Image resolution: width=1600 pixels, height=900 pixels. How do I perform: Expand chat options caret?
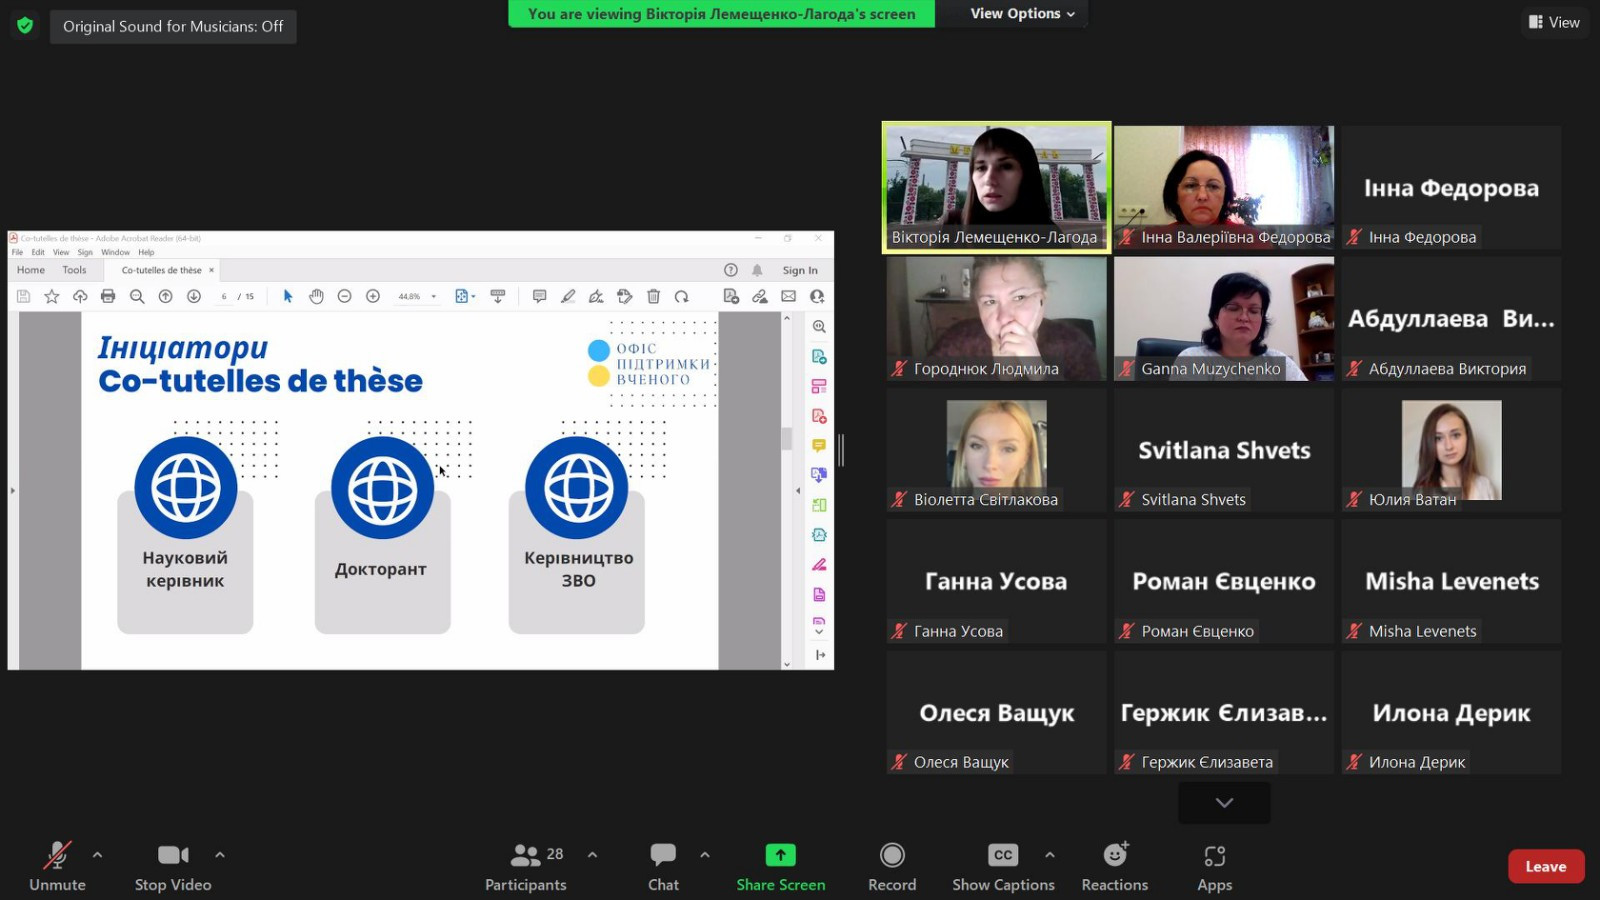[705, 855]
